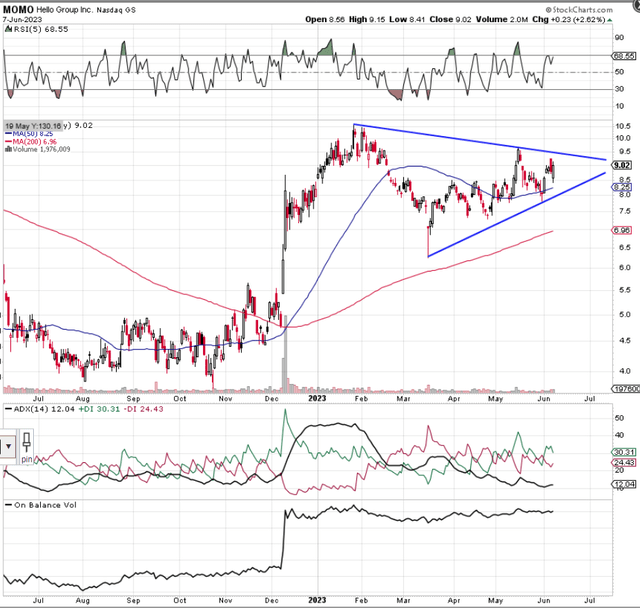Click the Nasdaq GS exchange label
Screen dimensions: 640x608
116,10
